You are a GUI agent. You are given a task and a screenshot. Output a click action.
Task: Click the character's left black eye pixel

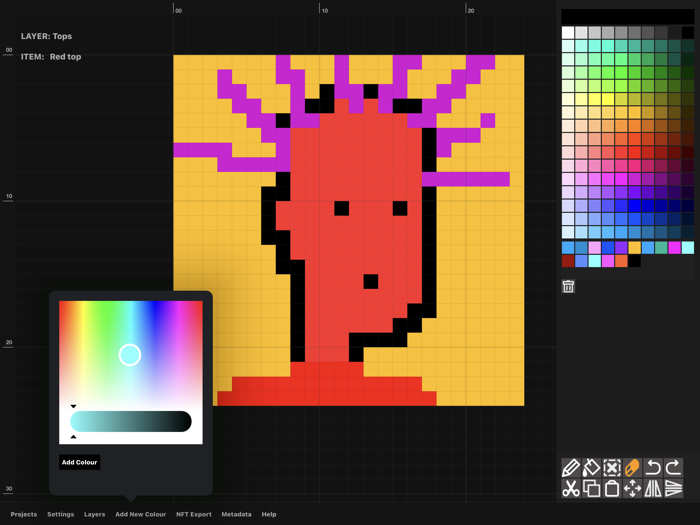pos(342,208)
